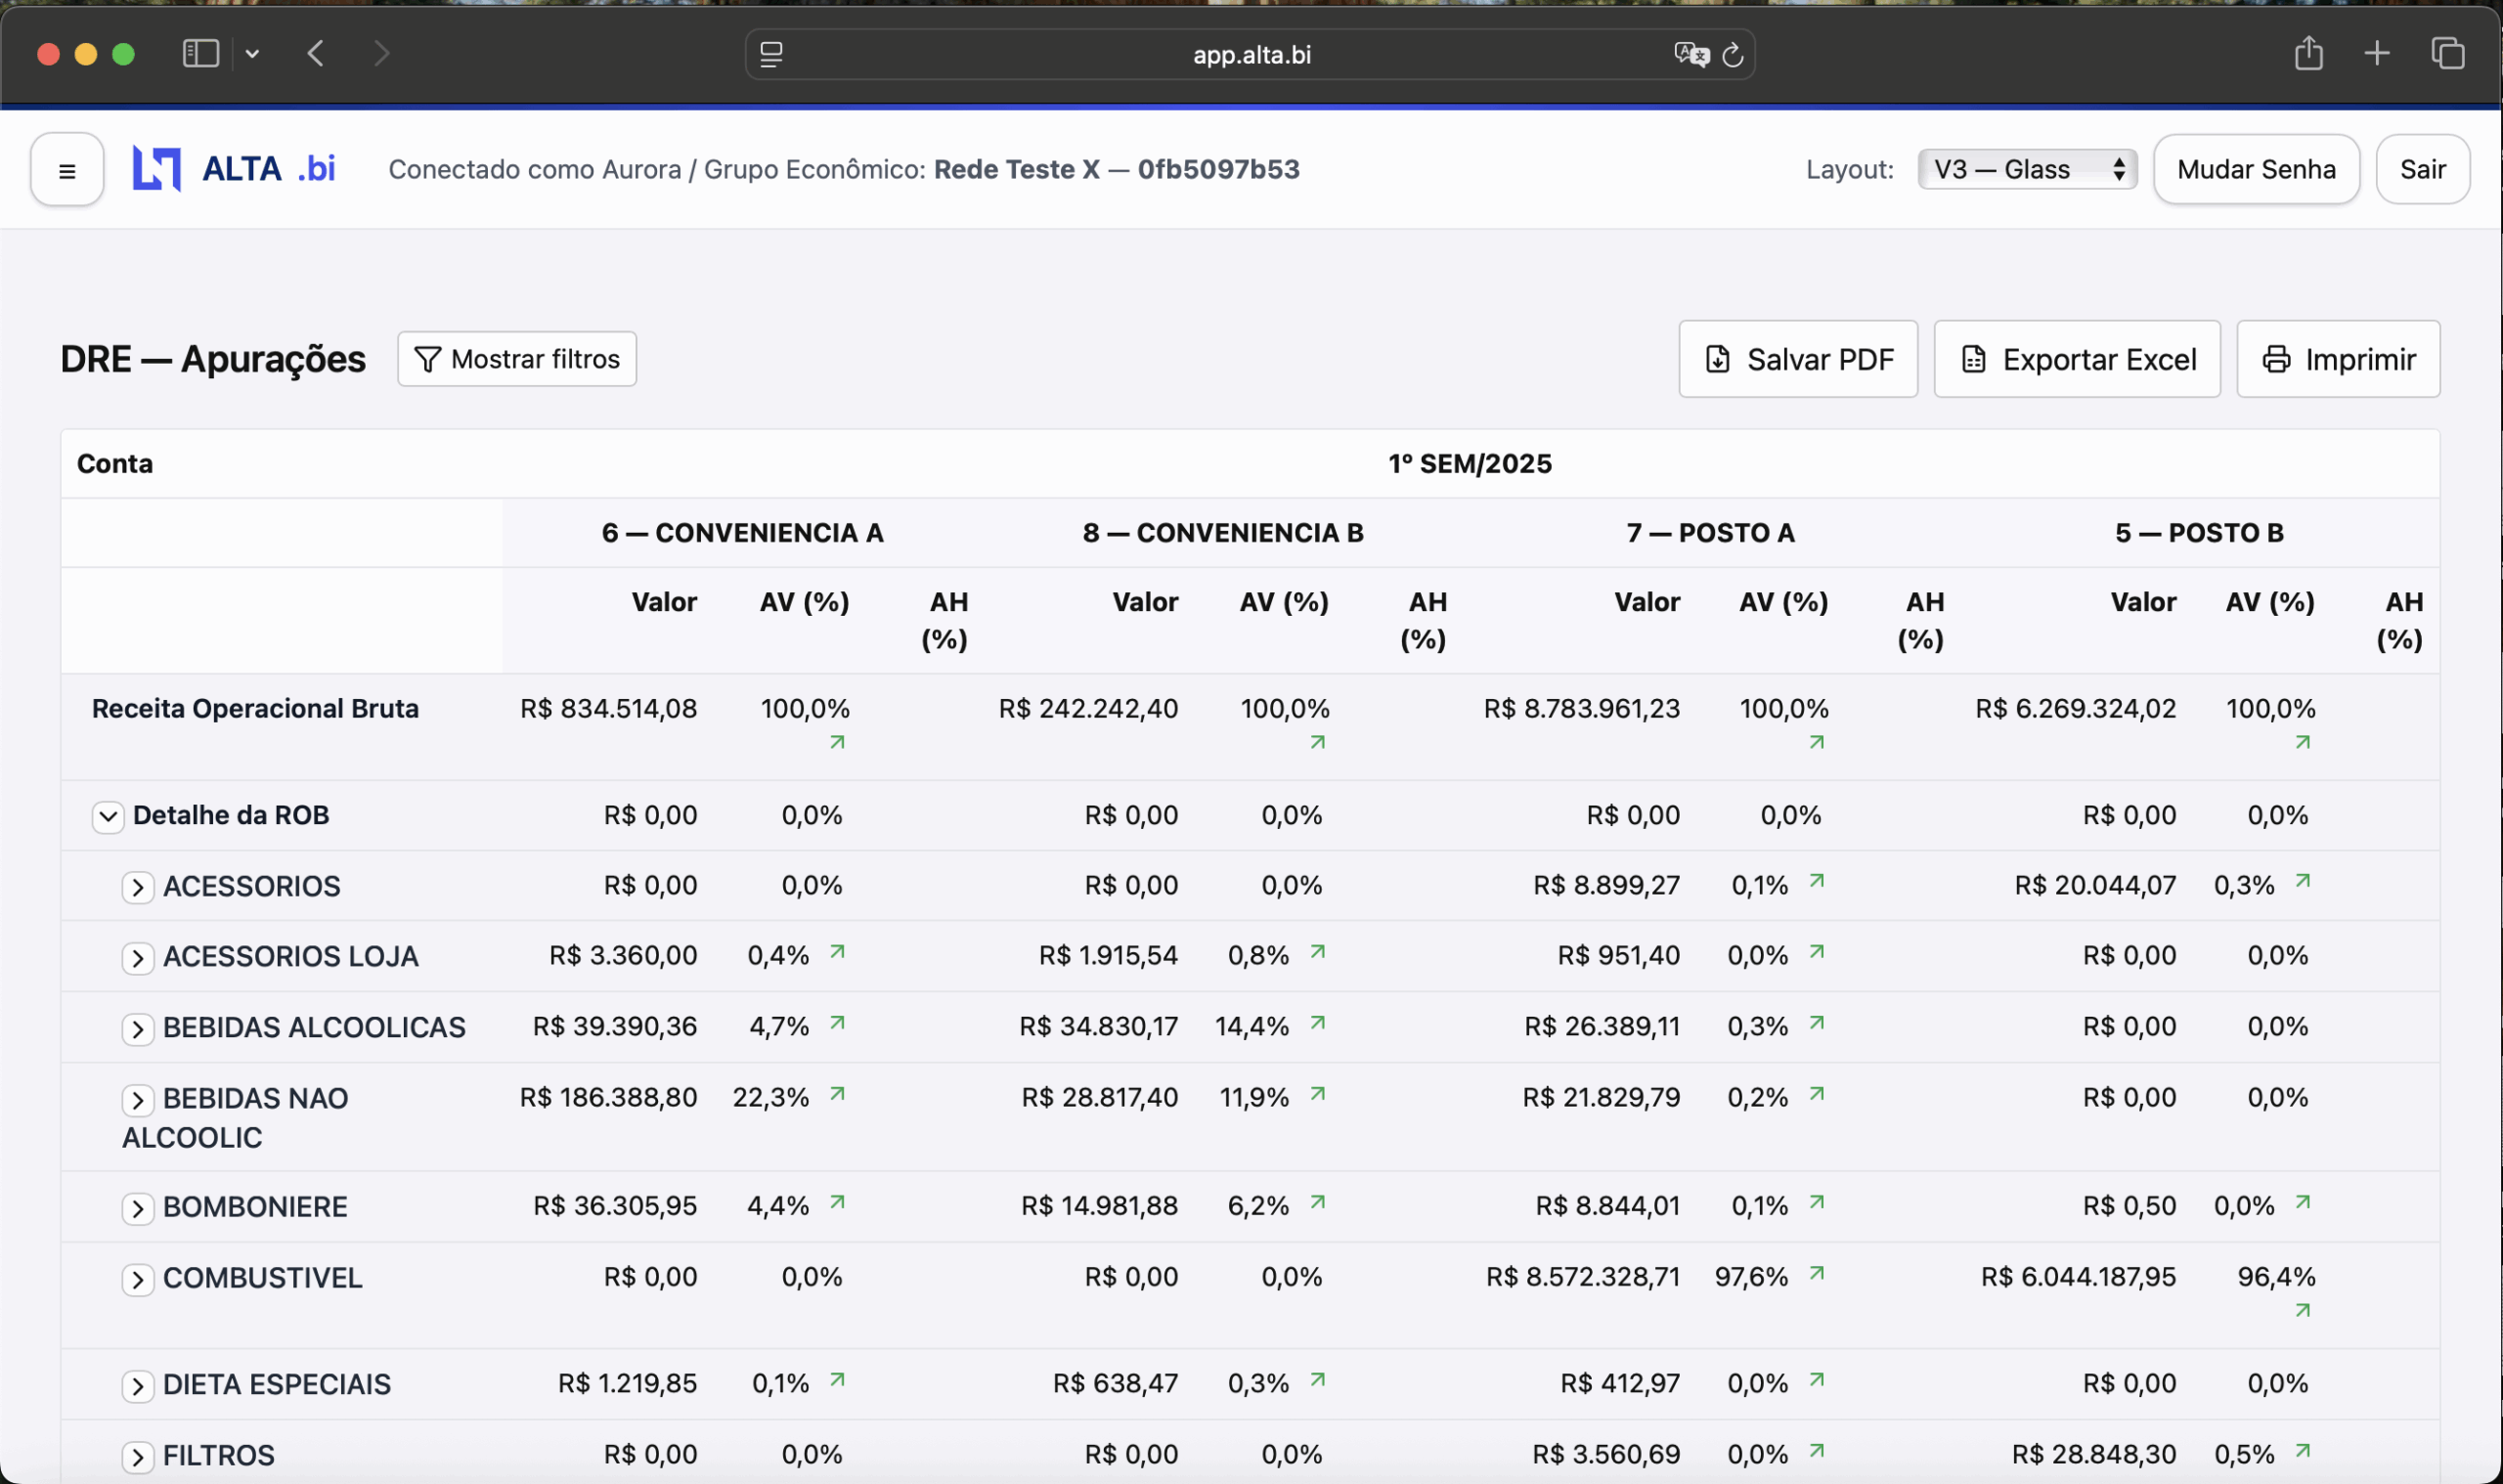Expand the COMBUSTIVEL row
Viewport: 2503px width, 1484px height.
(138, 1280)
